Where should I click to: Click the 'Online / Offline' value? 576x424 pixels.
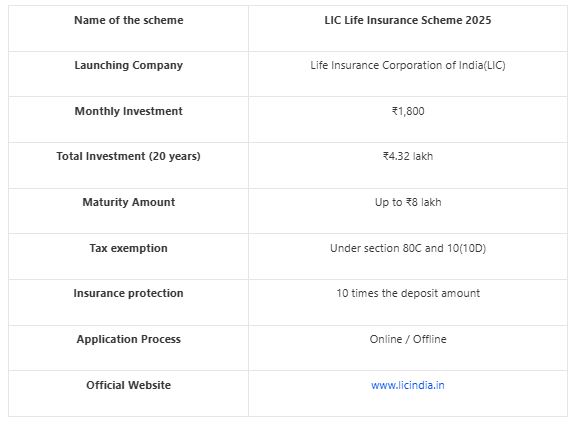coord(408,339)
